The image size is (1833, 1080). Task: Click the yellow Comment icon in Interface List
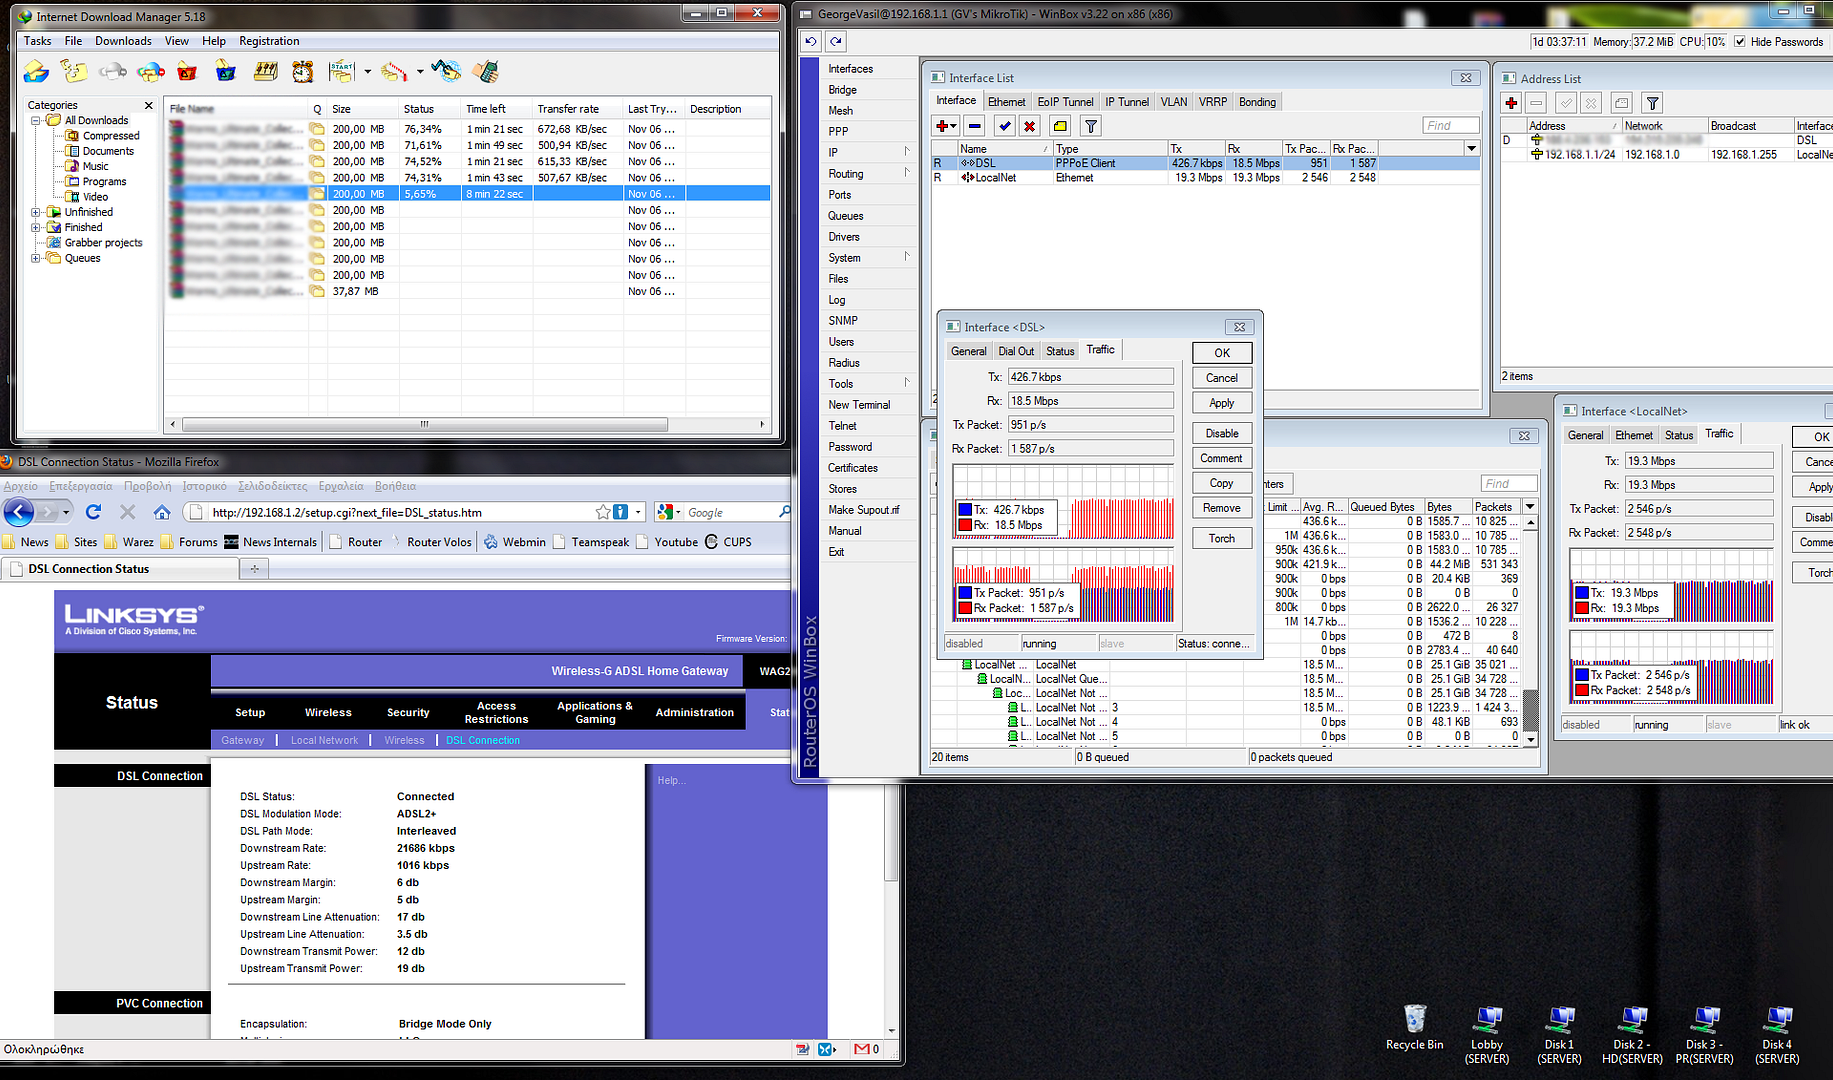[x=1060, y=126]
